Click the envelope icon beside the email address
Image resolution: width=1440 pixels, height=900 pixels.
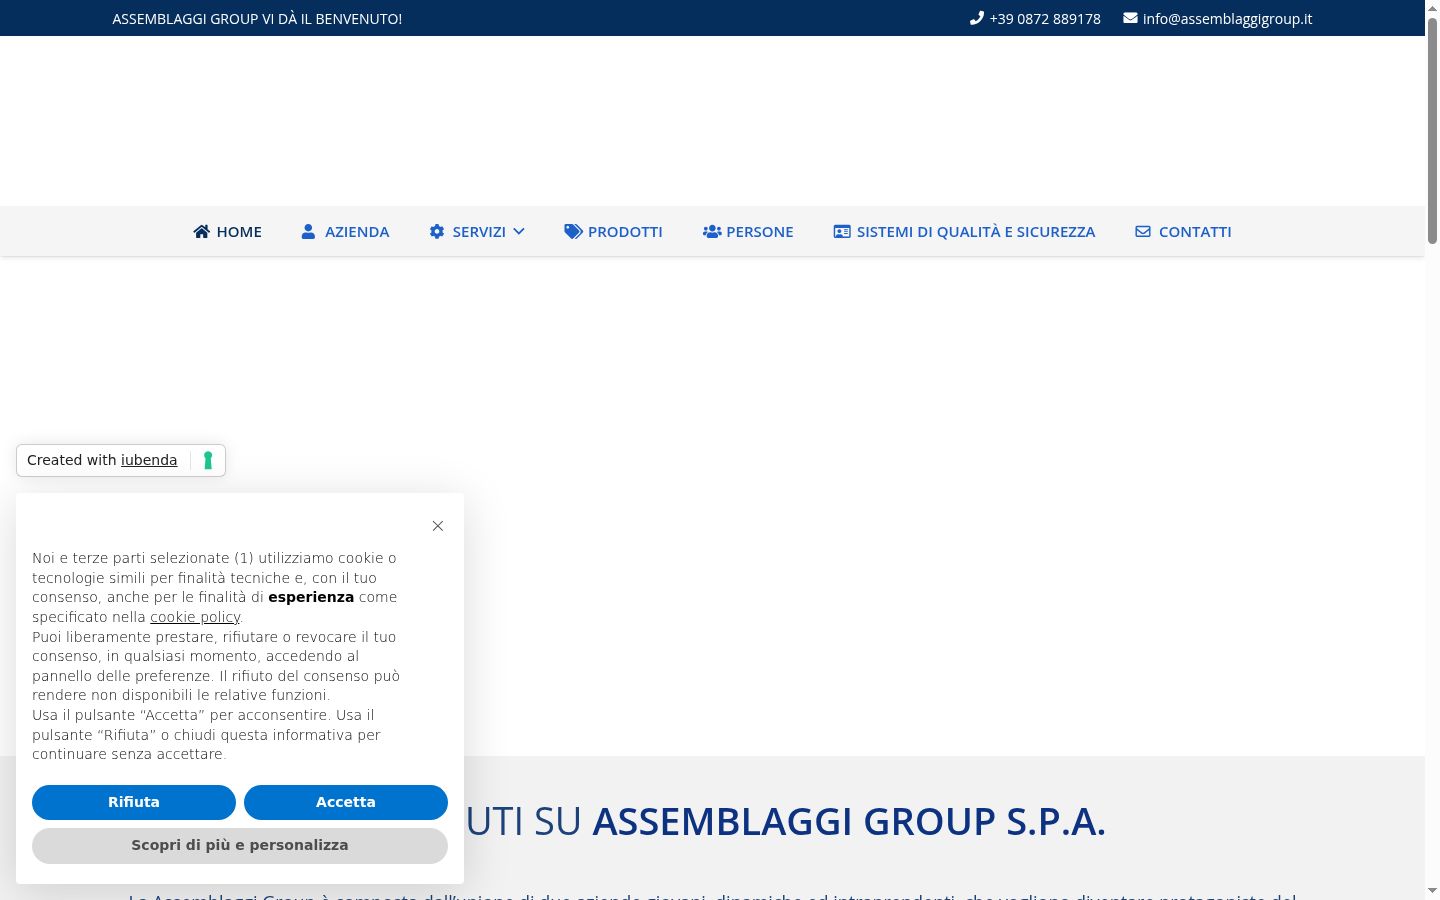point(1130,18)
